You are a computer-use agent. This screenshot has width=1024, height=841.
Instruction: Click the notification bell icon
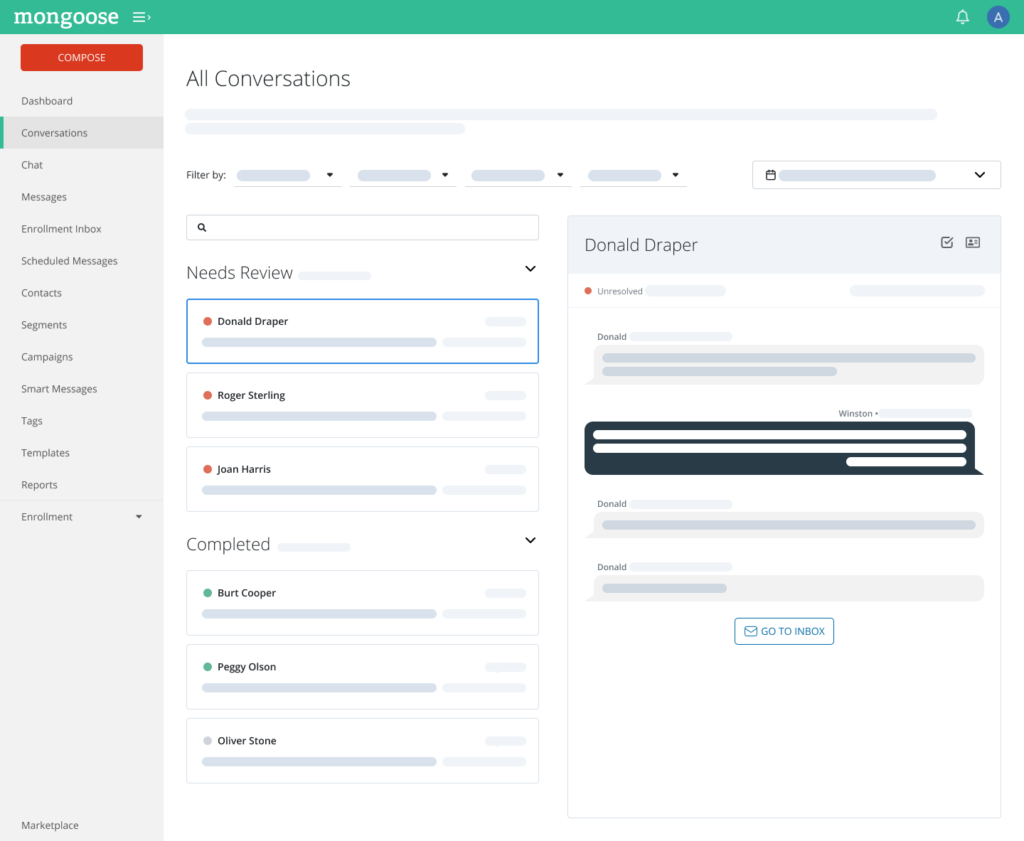click(962, 17)
